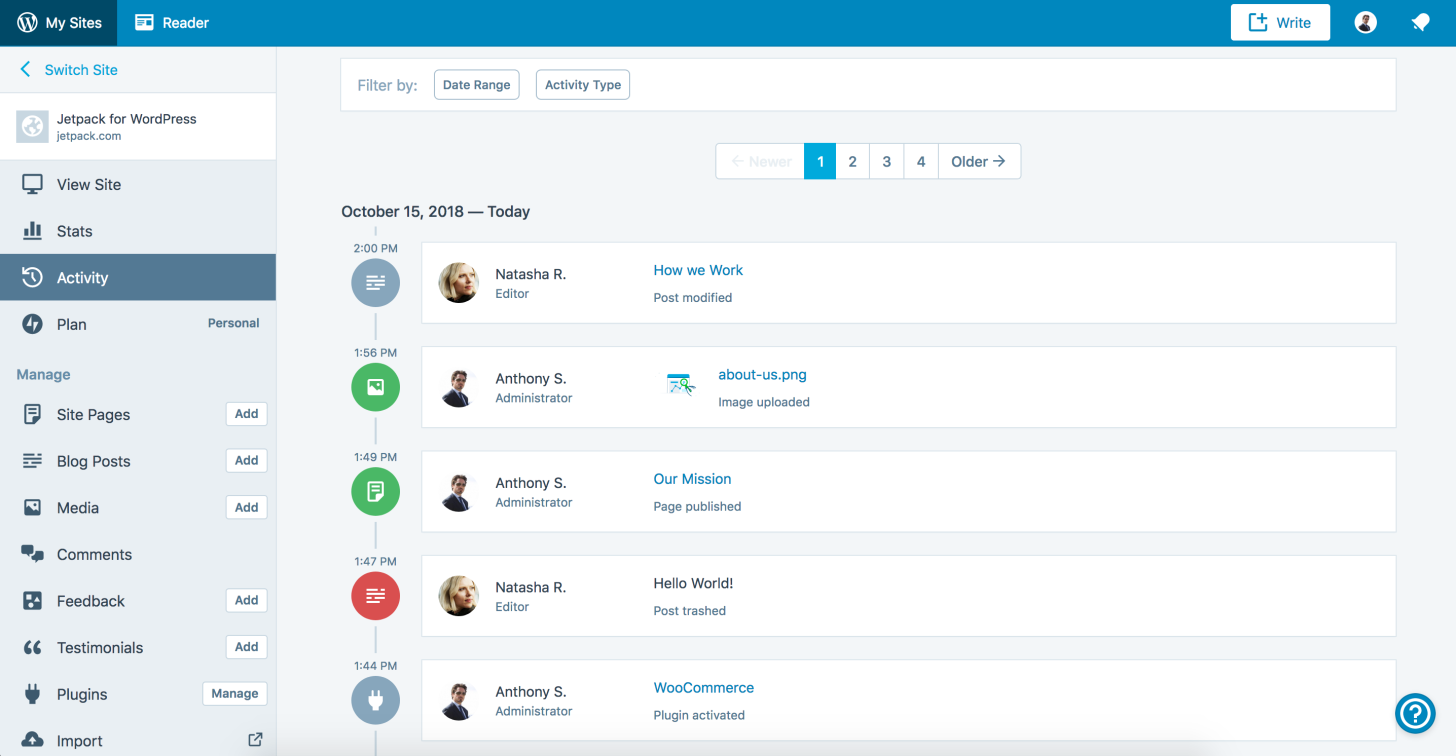Image resolution: width=1456 pixels, height=756 pixels.
Task: Switch to the Reader tab
Action: click(x=170, y=21)
